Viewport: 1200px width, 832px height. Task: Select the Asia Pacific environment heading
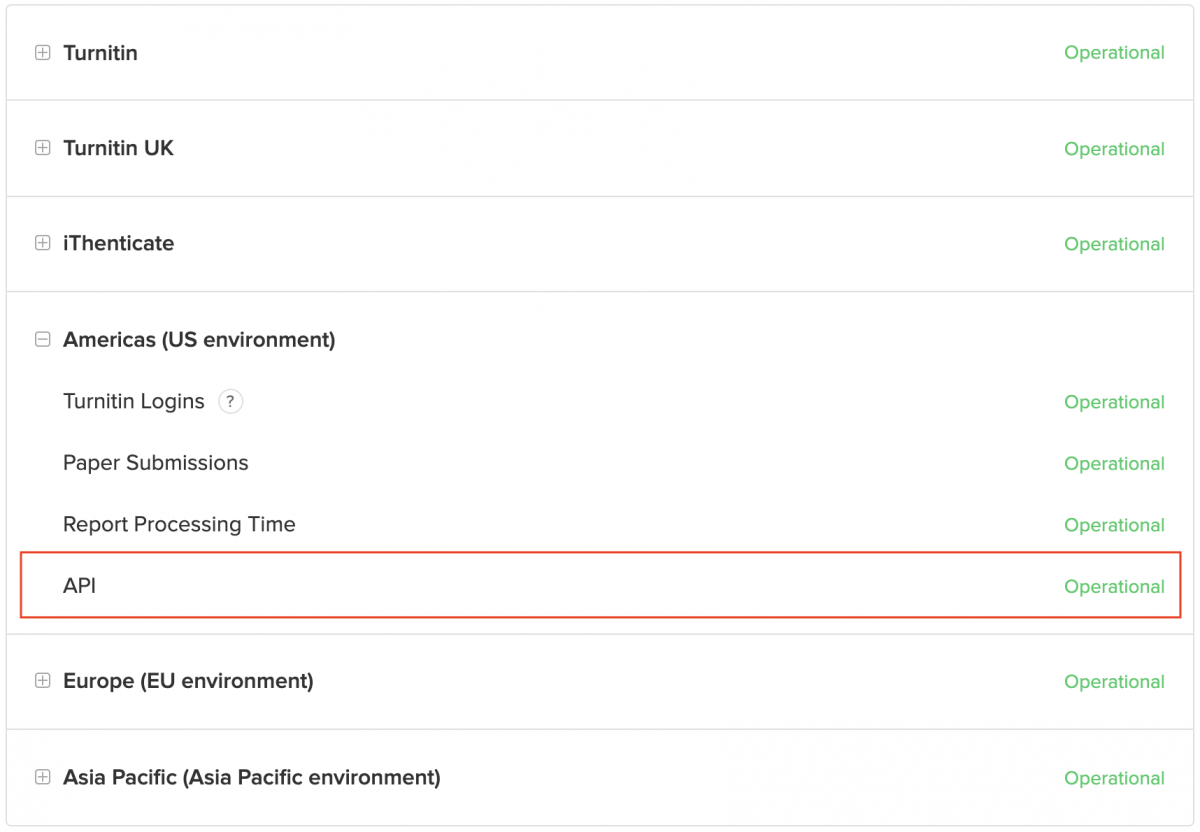[251, 777]
